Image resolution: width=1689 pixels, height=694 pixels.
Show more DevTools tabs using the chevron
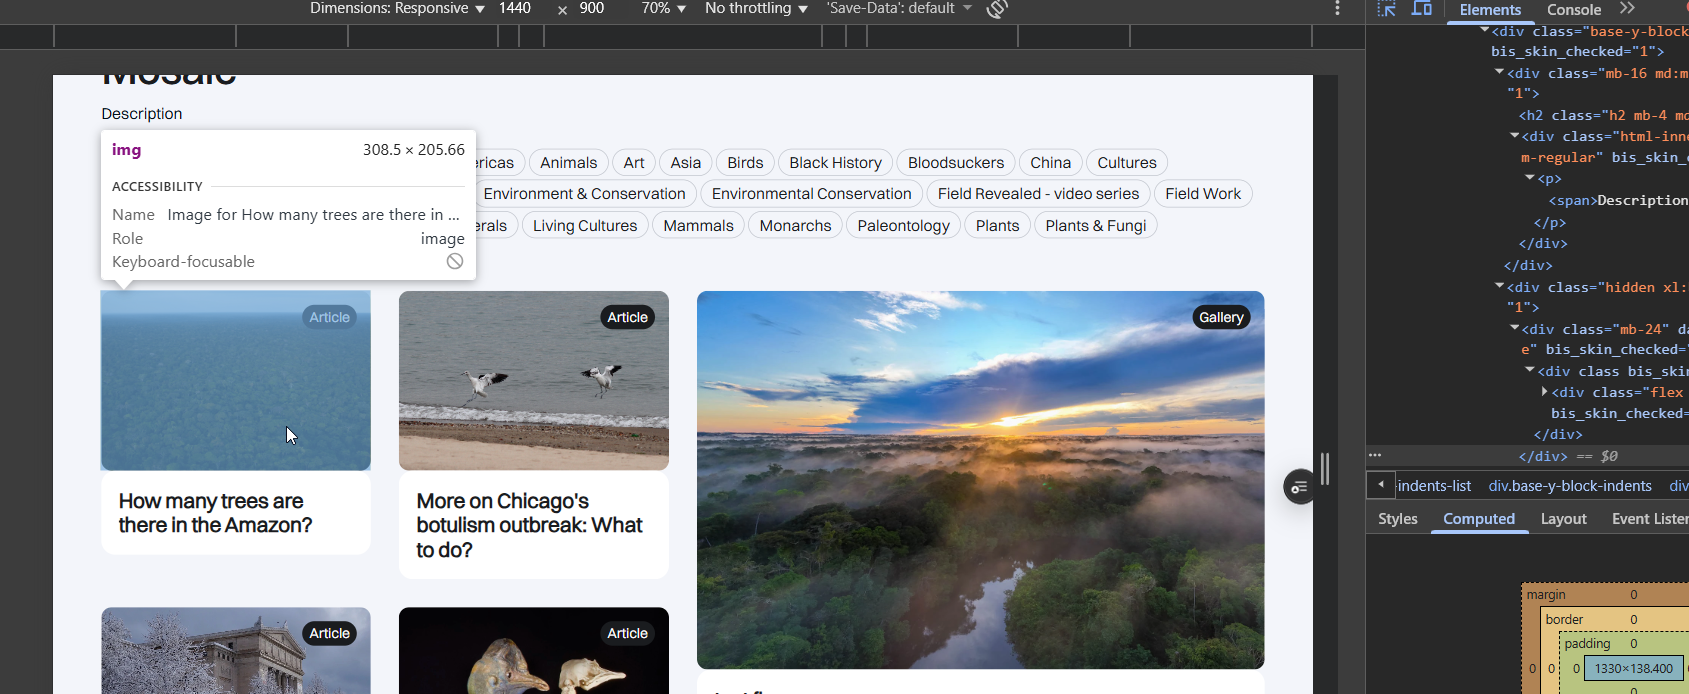[1627, 9]
